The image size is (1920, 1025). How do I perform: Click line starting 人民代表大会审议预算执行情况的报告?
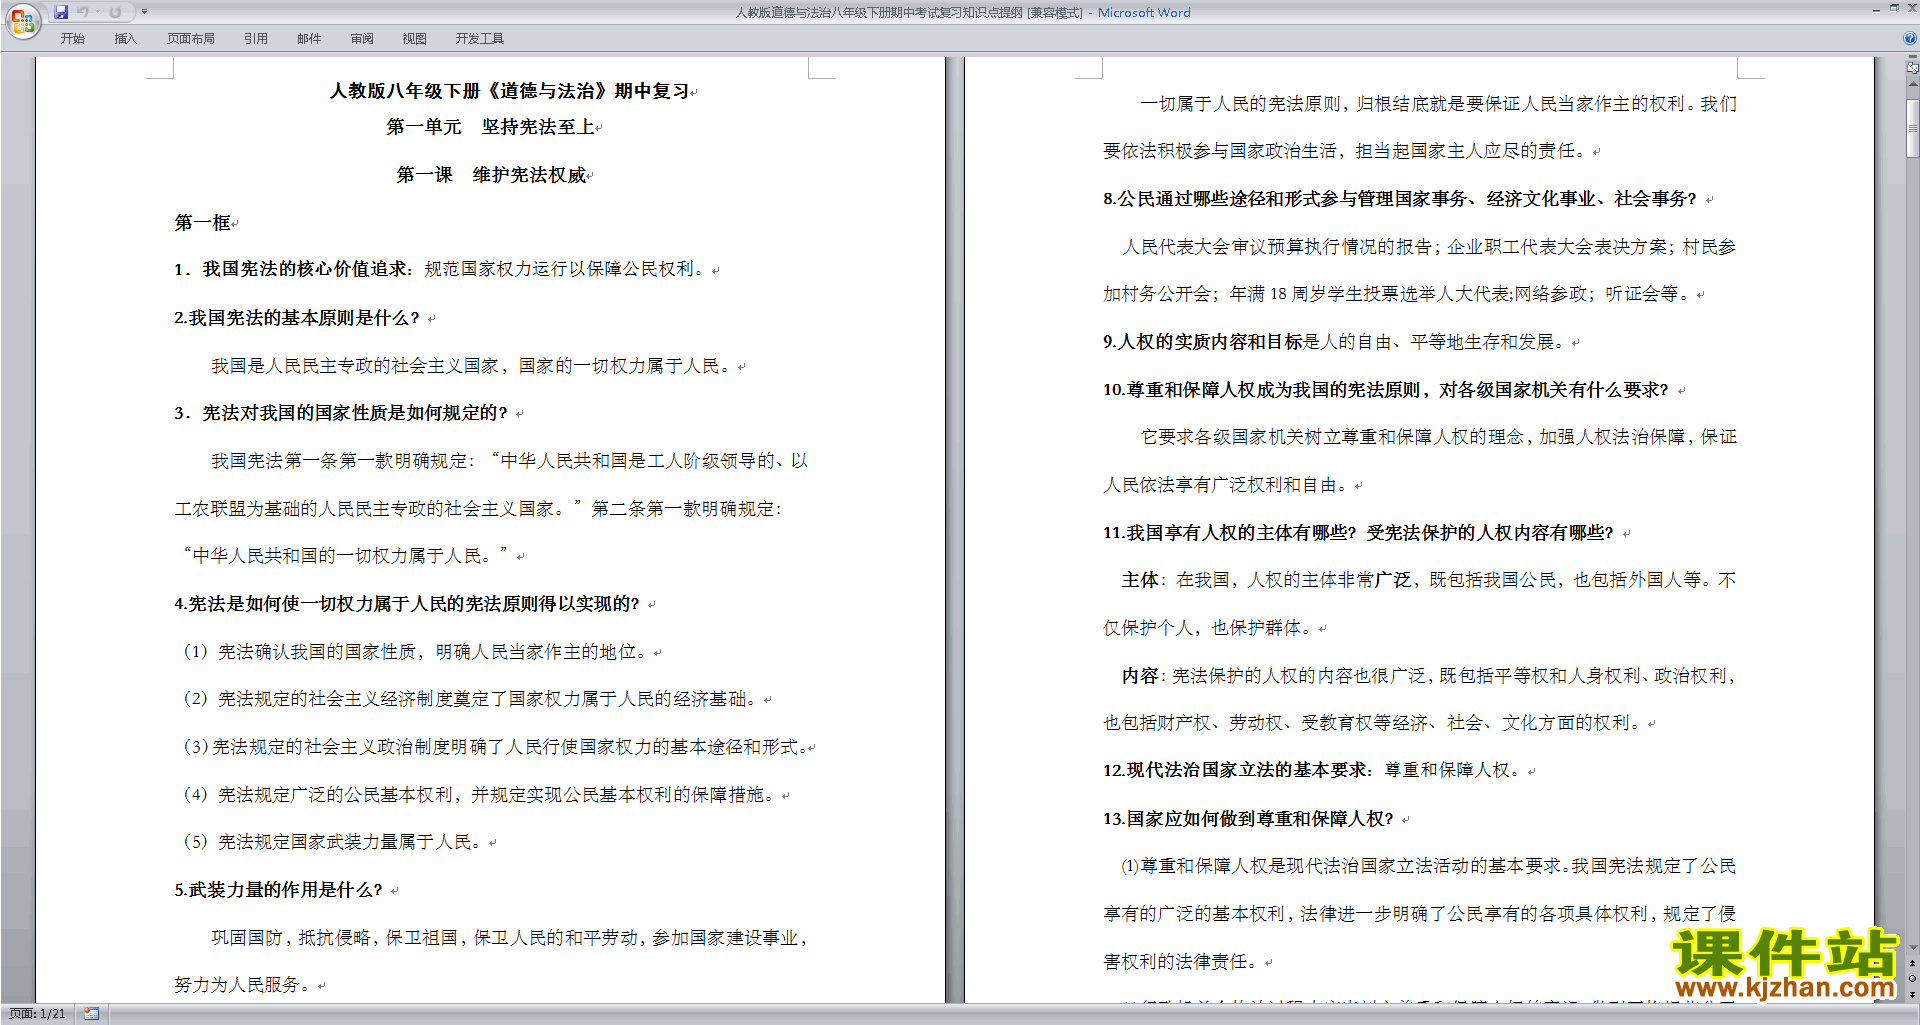[1429, 247]
